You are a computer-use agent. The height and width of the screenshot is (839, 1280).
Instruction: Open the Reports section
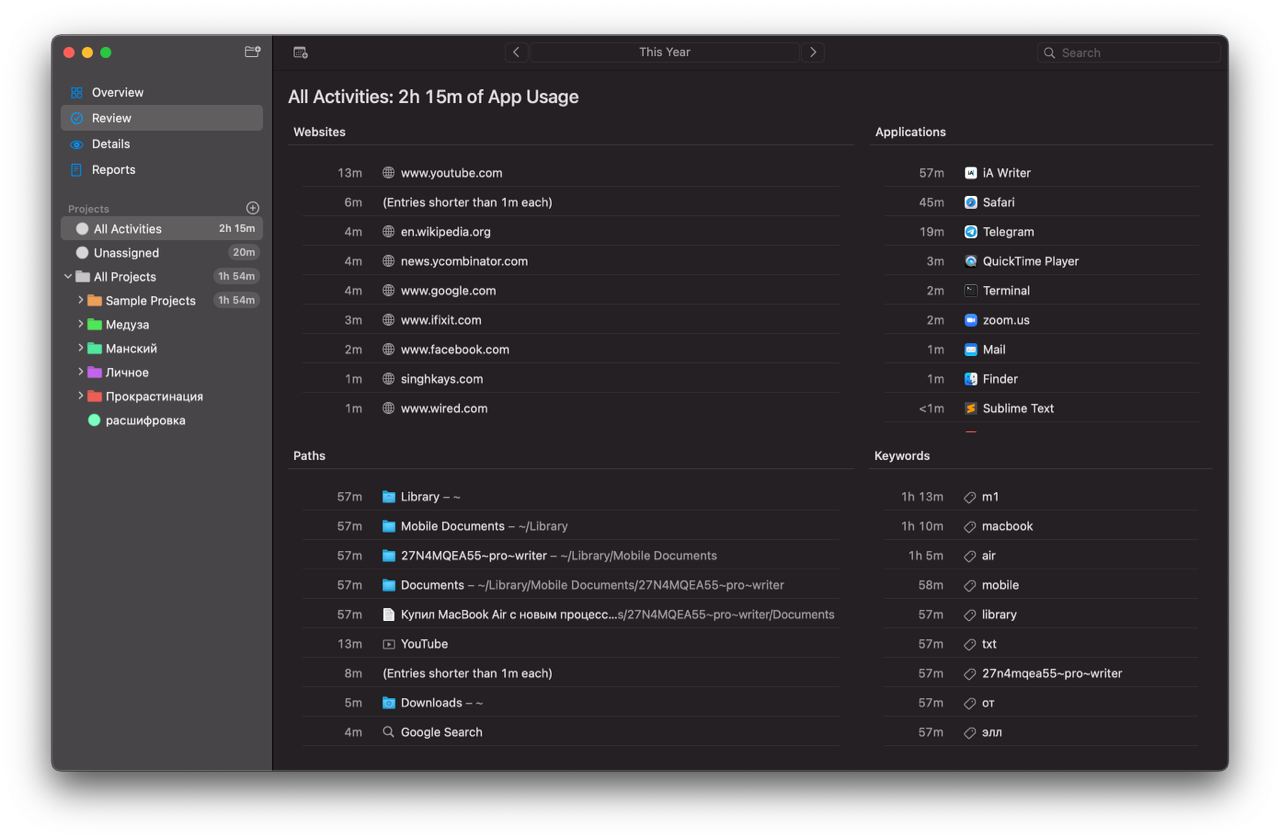[162, 170]
